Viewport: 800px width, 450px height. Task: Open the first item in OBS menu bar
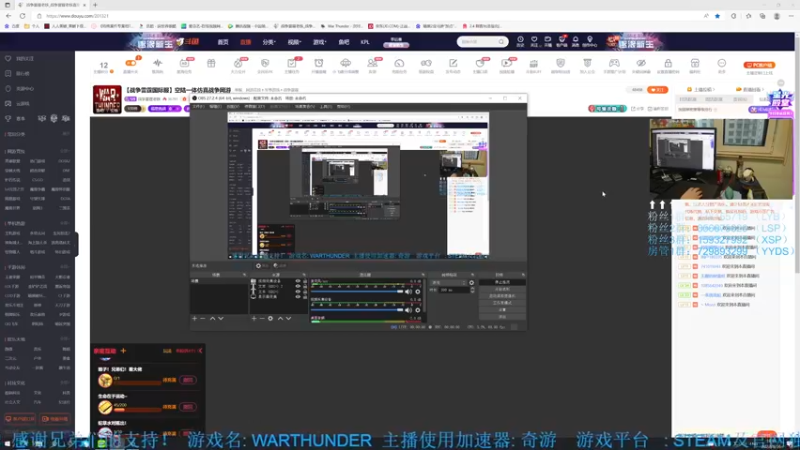[x=198, y=107]
